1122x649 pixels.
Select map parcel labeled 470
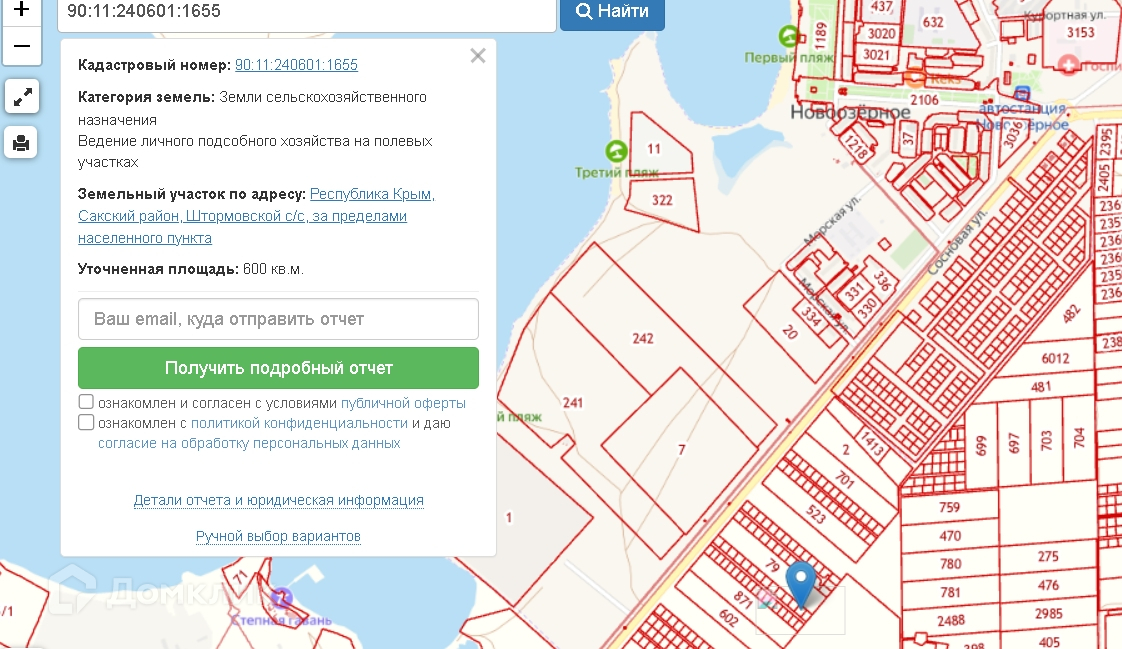tap(950, 536)
